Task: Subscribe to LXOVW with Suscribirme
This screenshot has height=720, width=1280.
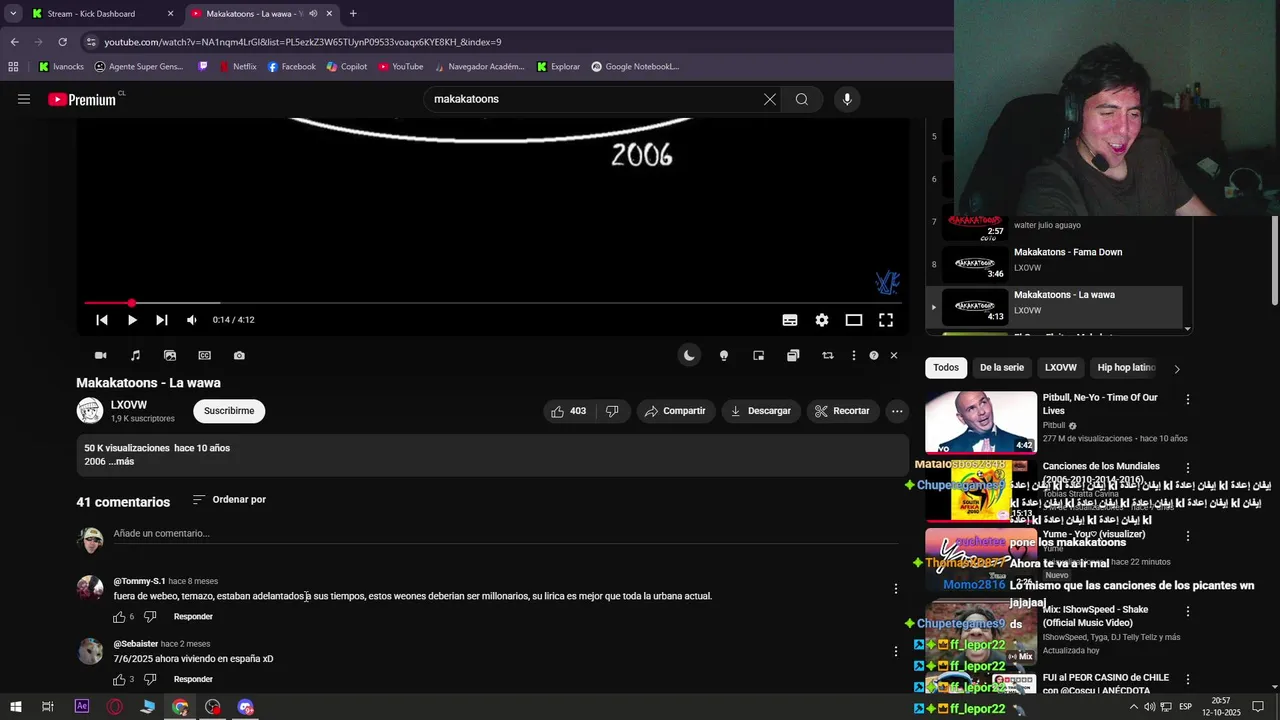Action: (x=229, y=411)
